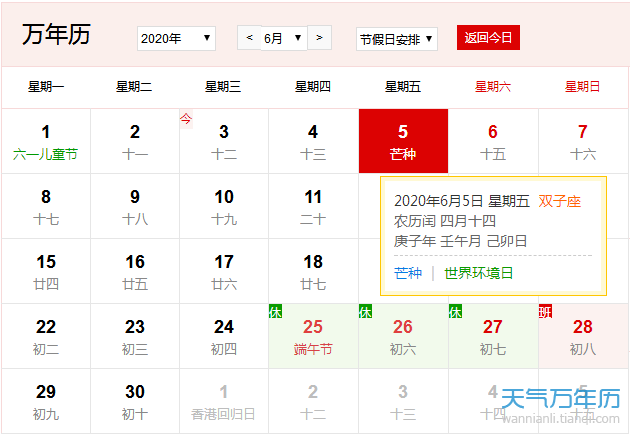
Task: Click the 返回今日 button
Action: pyautogui.click(x=488, y=38)
